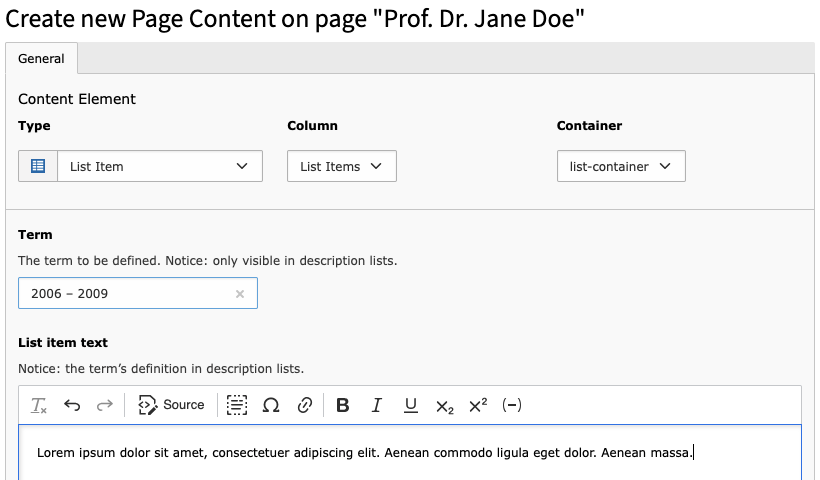Apply subscript formatting
The width and height of the screenshot is (820, 480).
445,405
